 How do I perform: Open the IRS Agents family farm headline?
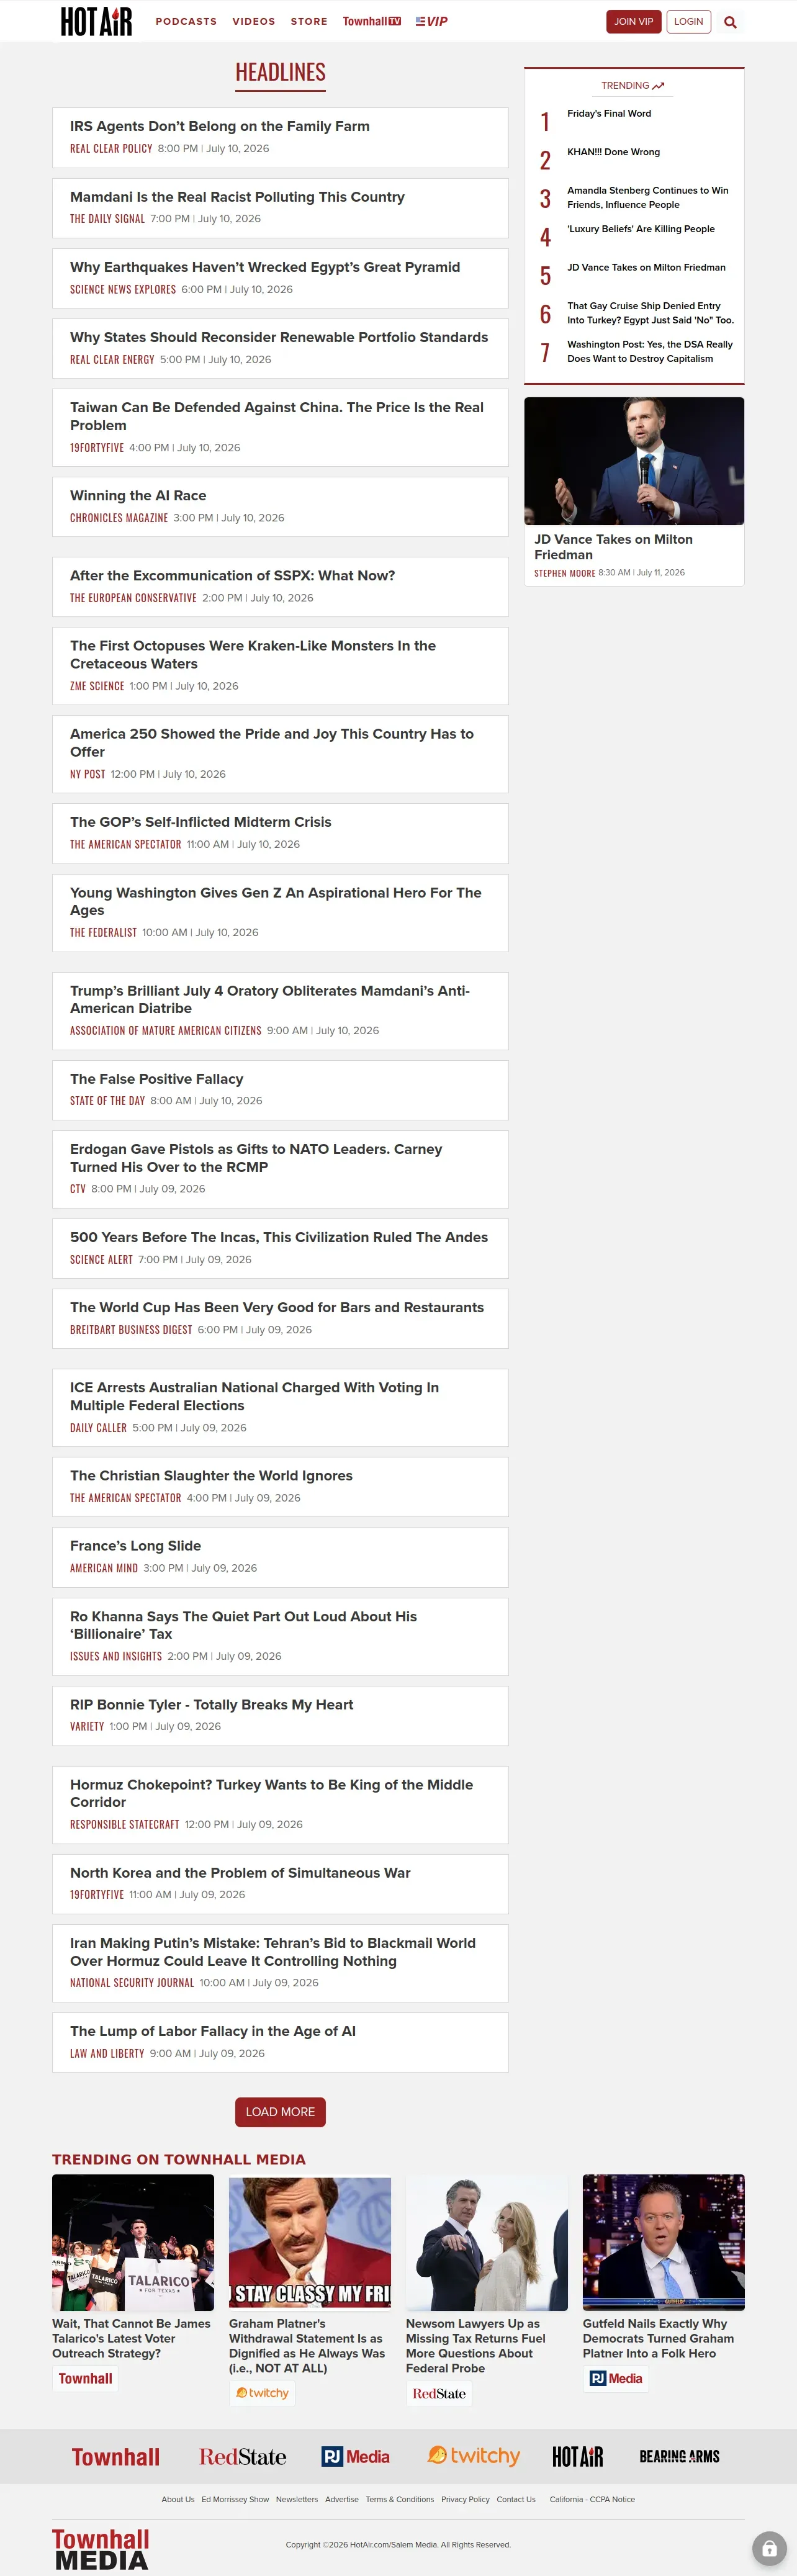tap(220, 126)
